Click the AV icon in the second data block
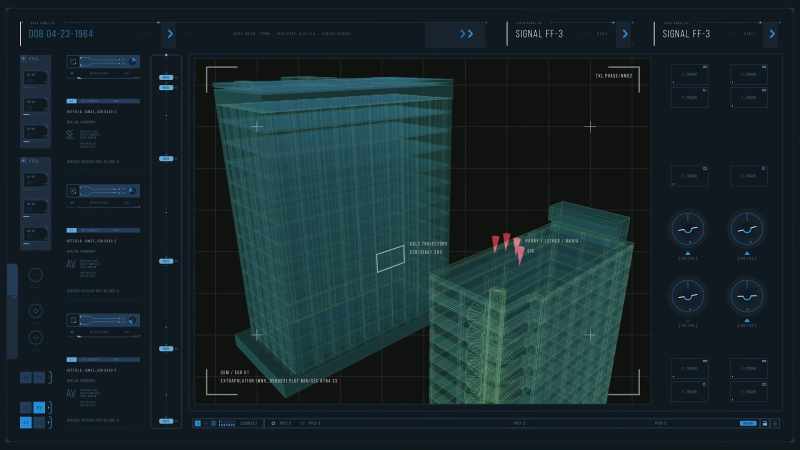This screenshot has height=450, width=800. tap(71, 264)
